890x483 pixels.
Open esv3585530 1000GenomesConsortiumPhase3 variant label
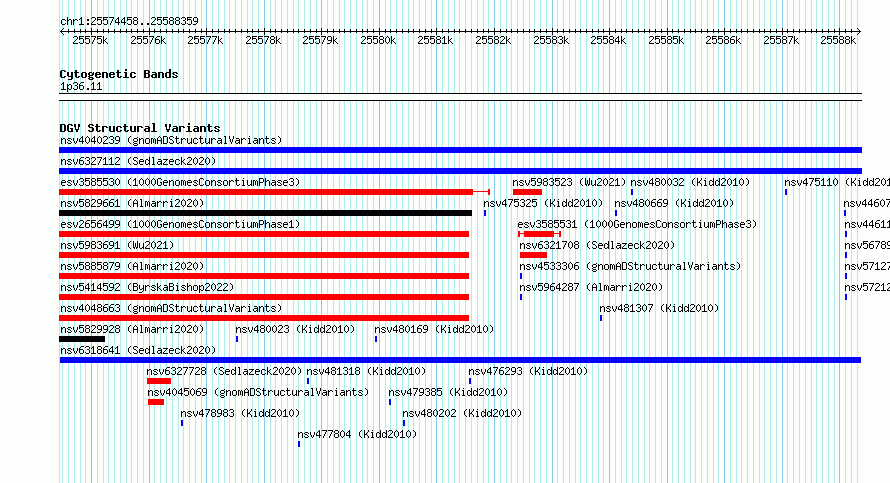pyautogui.click(x=180, y=182)
